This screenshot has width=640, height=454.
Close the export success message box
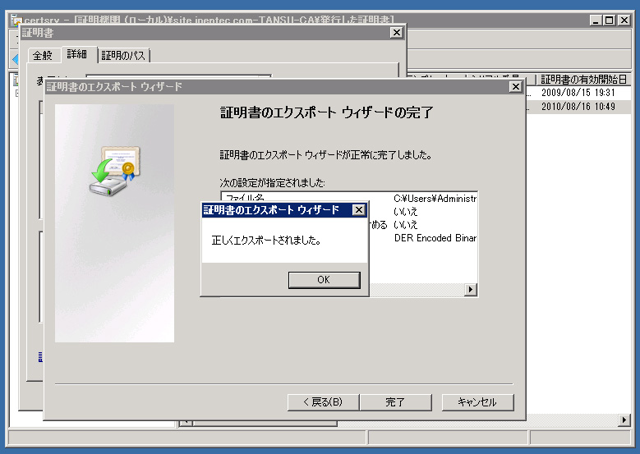click(358, 210)
